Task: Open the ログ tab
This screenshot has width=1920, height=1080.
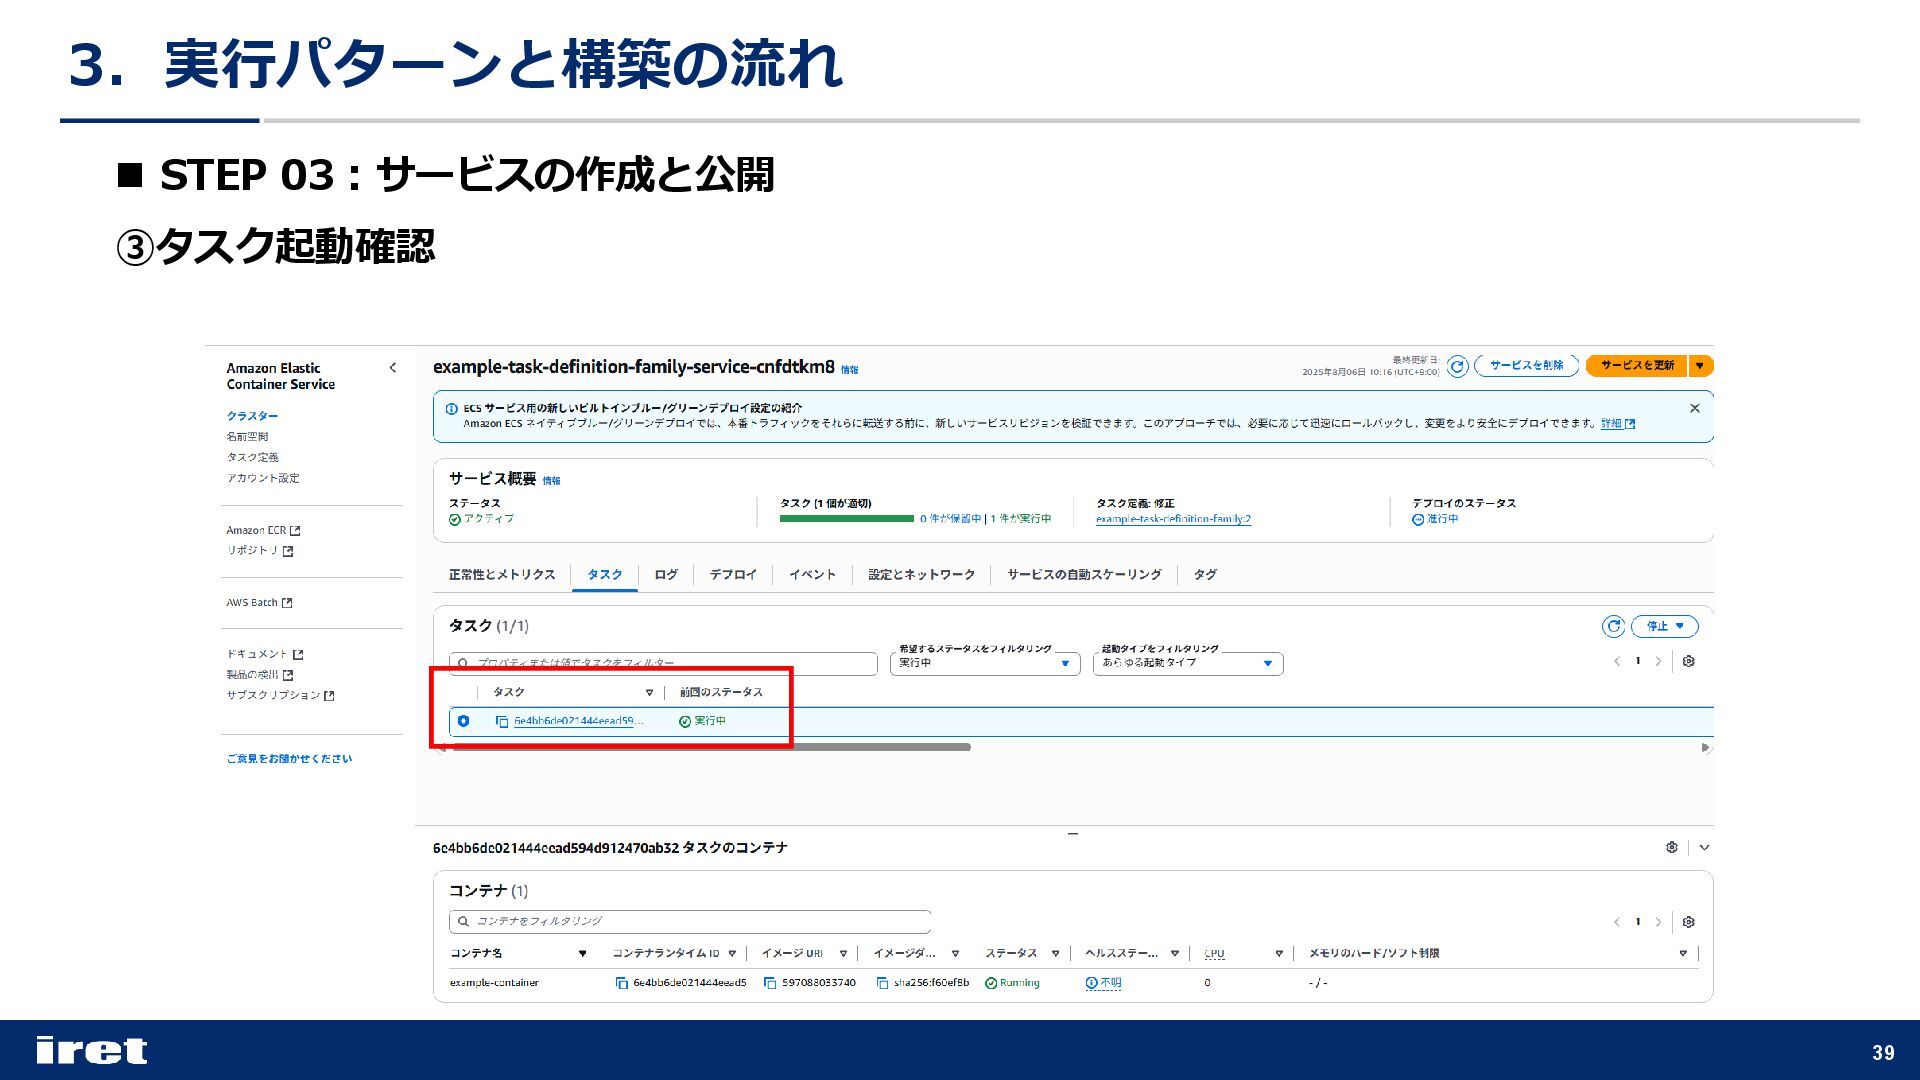Action: click(x=666, y=575)
